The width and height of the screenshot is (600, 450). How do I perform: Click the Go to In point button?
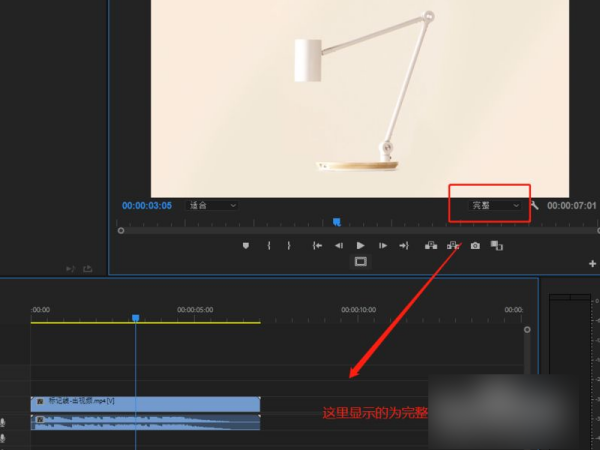click(317, 245)
